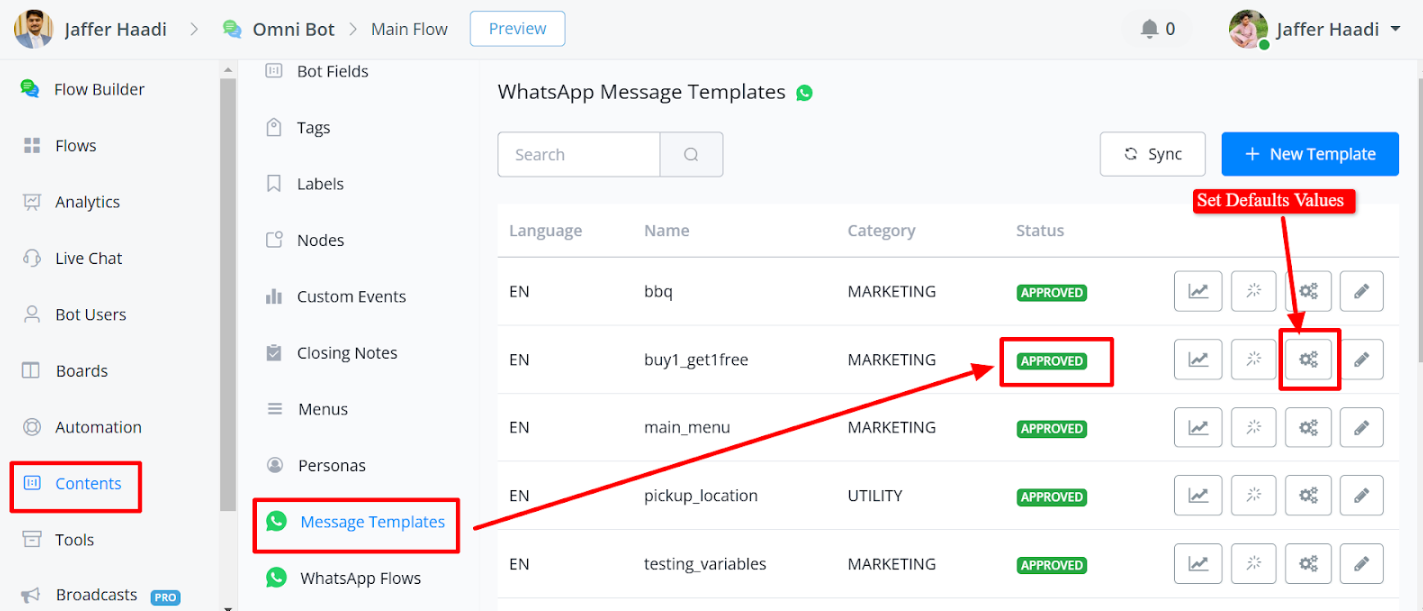Click the Preview button
The image size is (1423, 611).
(517, 29)
